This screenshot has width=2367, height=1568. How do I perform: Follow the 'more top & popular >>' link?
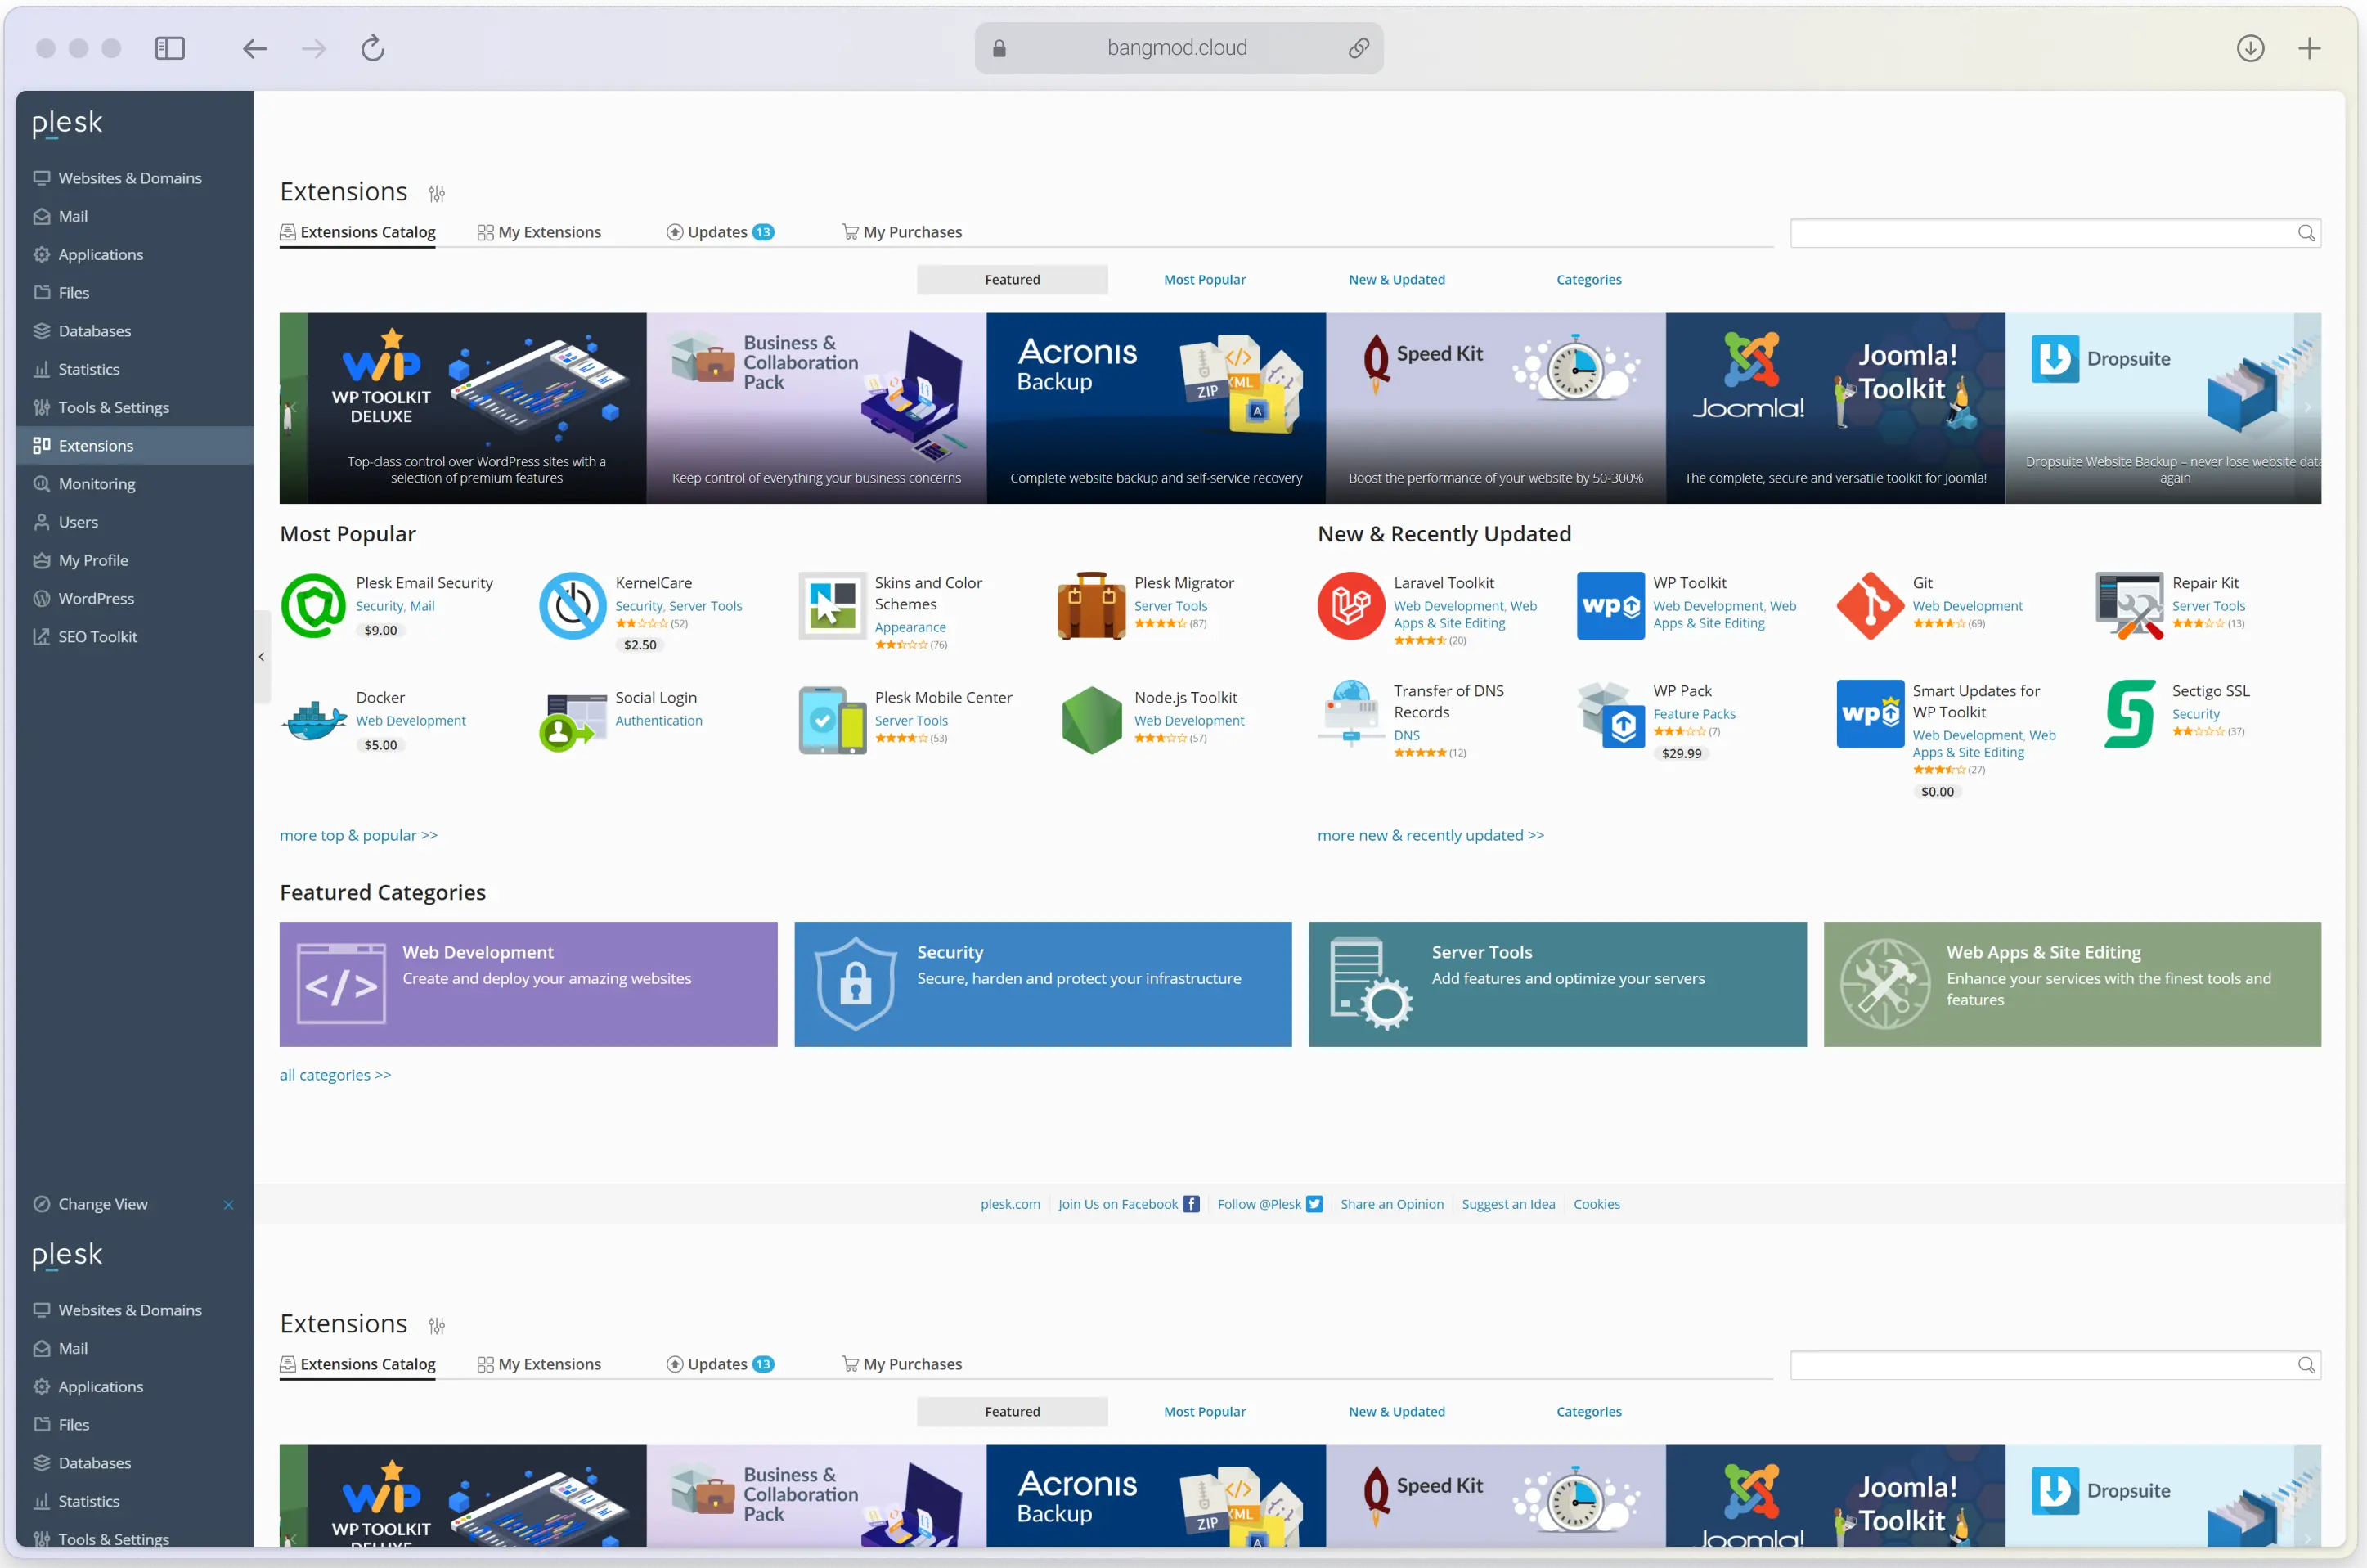(x=359, y=835)
